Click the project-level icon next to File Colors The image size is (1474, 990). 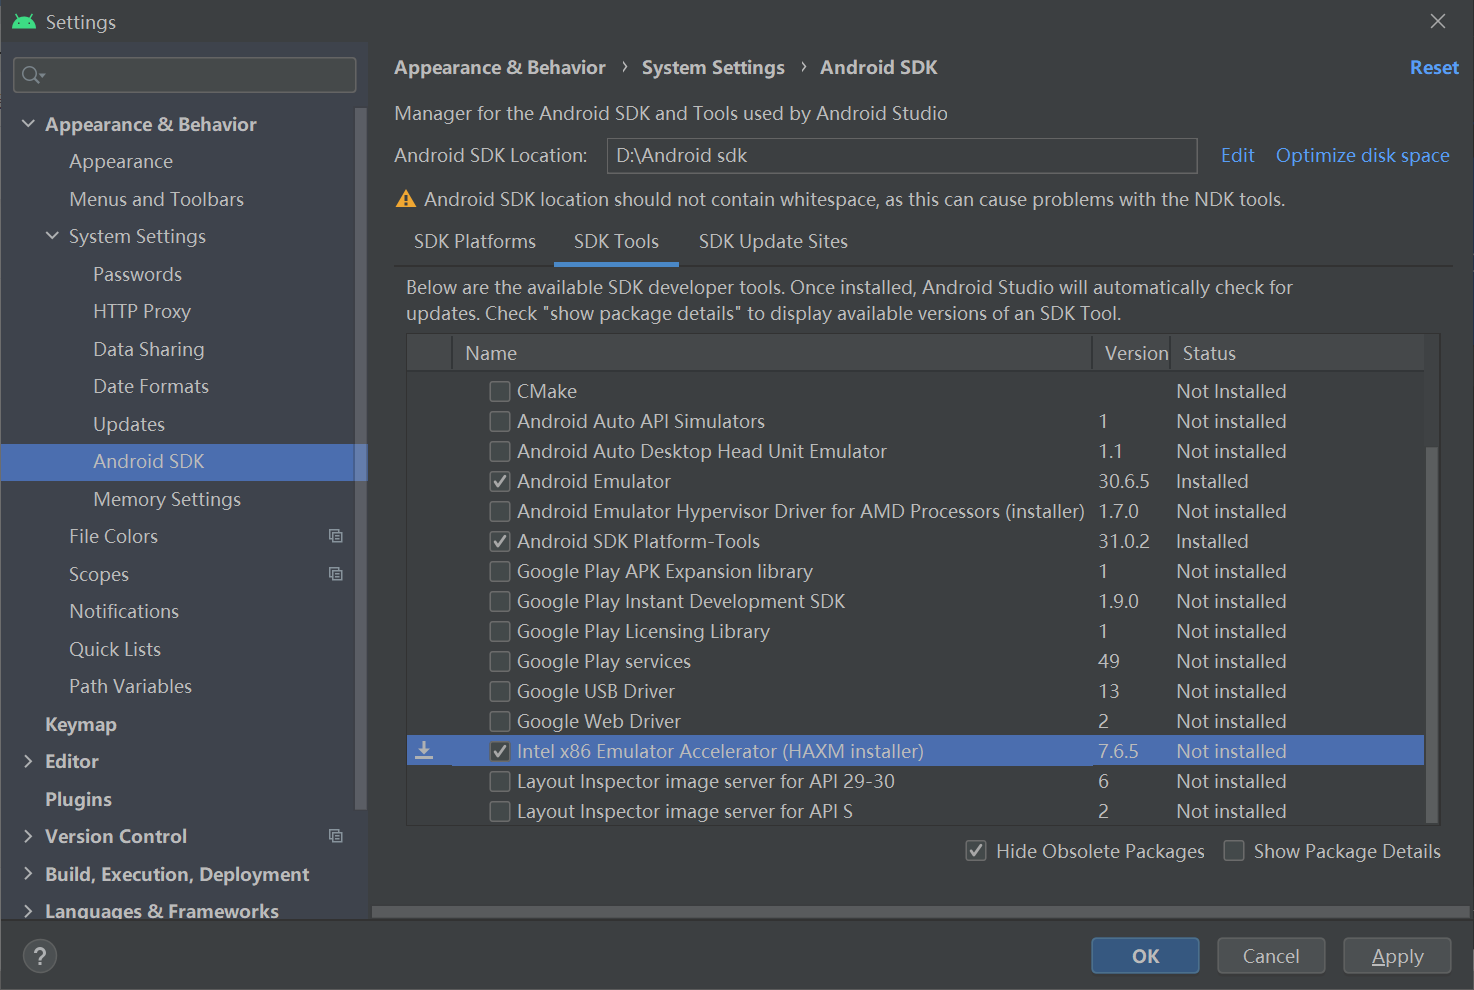tap(336, 536)
